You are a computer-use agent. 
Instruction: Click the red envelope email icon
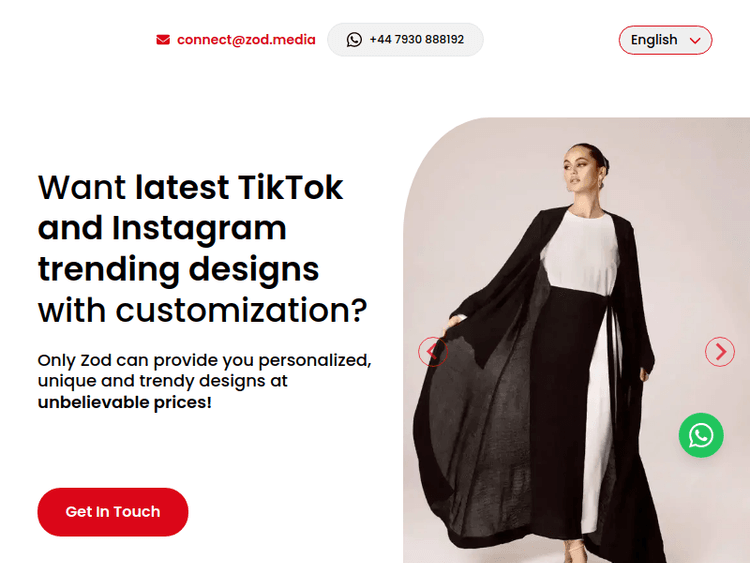pos(163,40)
